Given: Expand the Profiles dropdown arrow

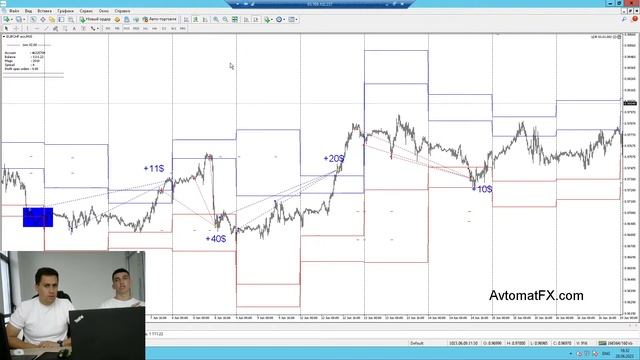Looking at the screenshot, I should (x=23, y=19).
